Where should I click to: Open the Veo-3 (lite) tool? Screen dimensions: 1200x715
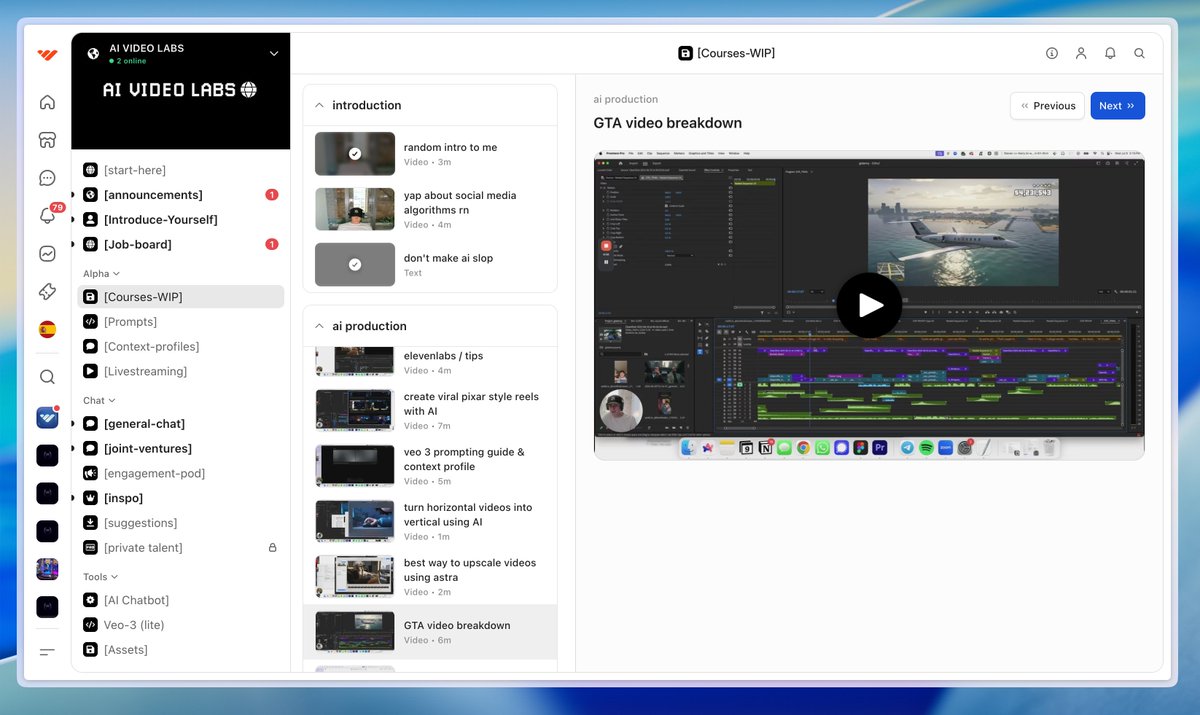pyautogui.click(x=180, y=625)
